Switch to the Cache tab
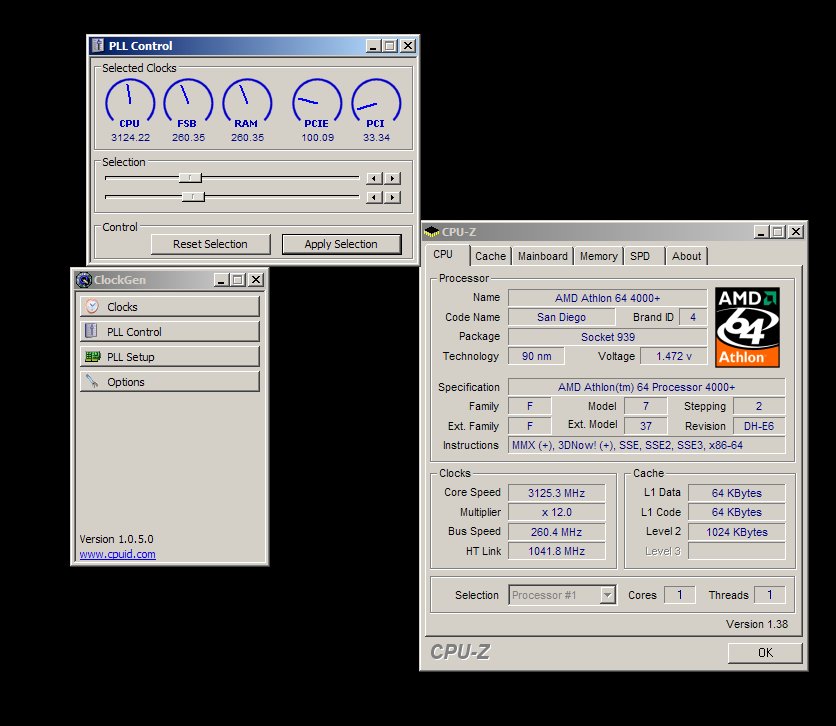Viewport: 836px width, 726px height. tap(491, 256)
